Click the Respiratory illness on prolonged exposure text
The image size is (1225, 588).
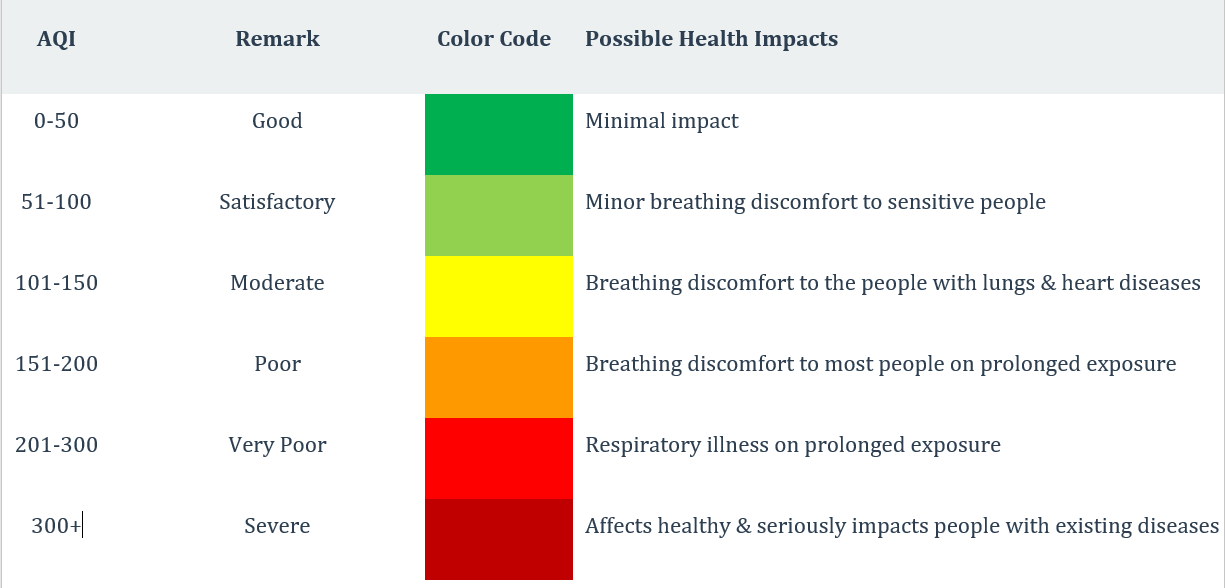tap(792, 445)
